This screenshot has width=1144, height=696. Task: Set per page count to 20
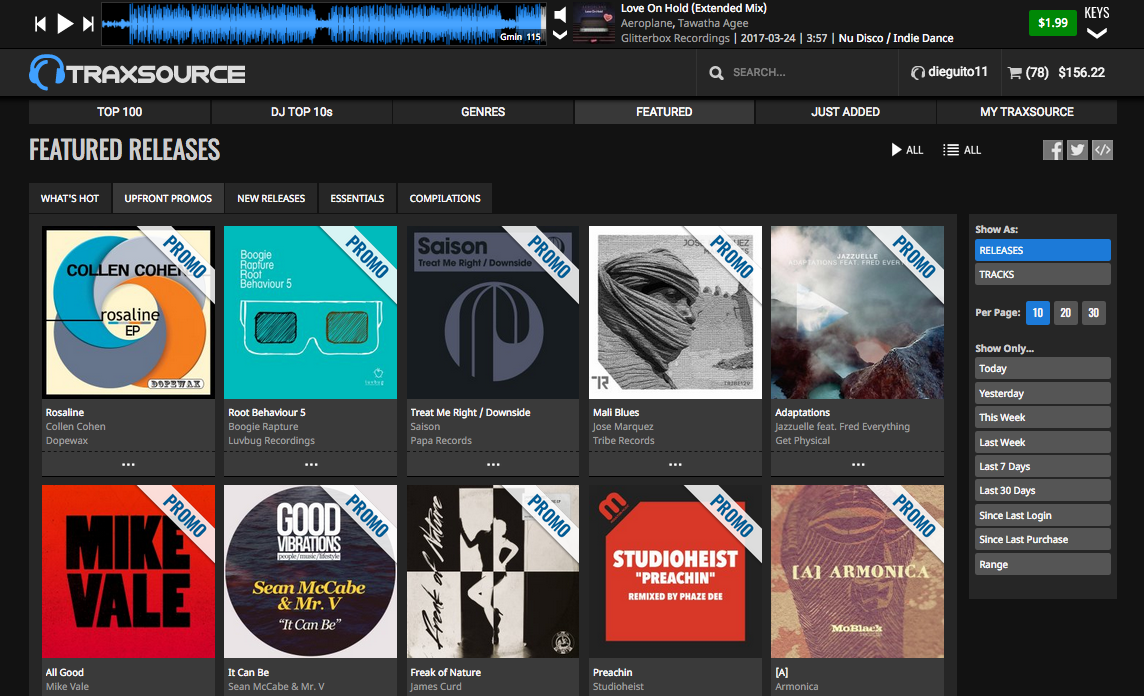[x=1066, y=313]
